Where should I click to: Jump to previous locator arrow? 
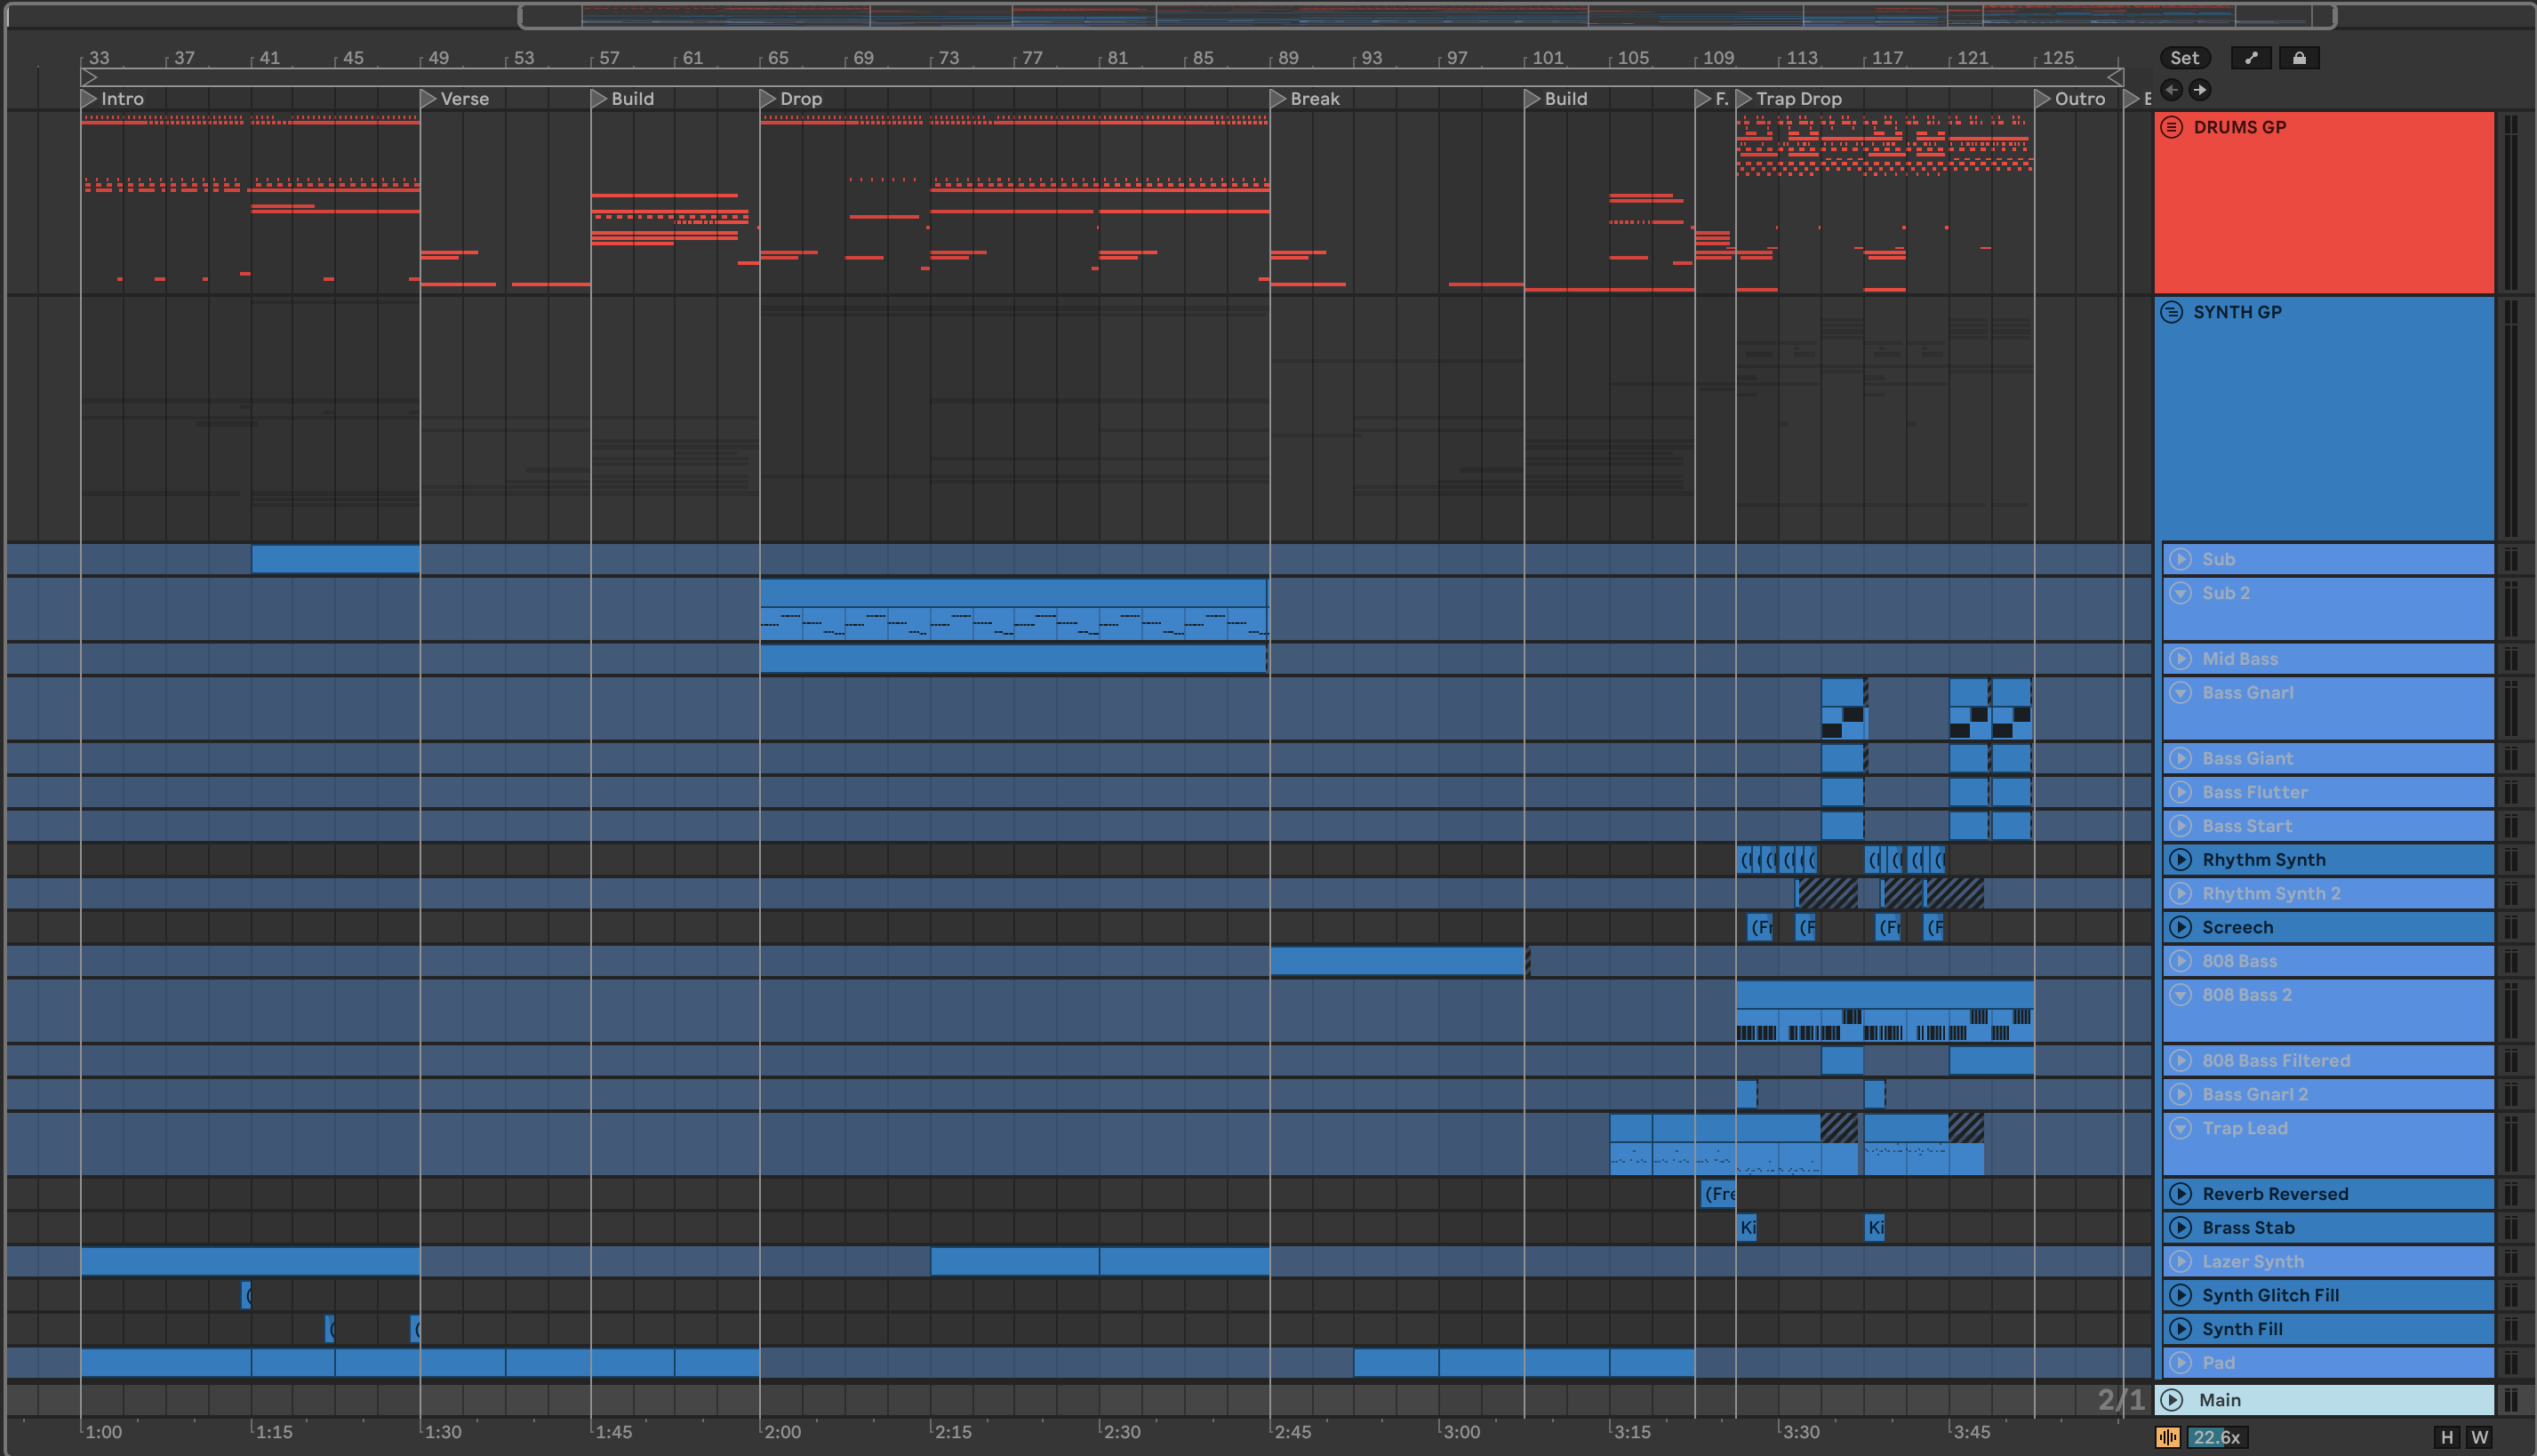tap(2171, 90)
